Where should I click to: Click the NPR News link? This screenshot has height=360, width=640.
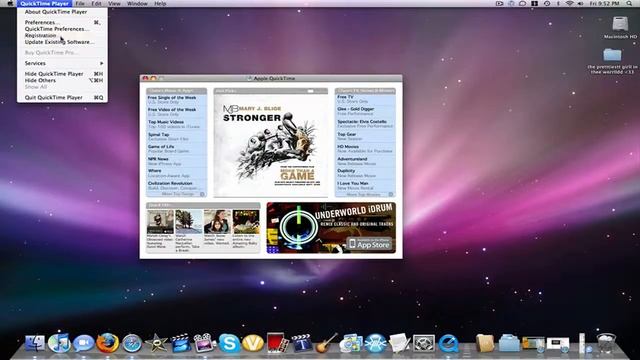click(158, 159)
